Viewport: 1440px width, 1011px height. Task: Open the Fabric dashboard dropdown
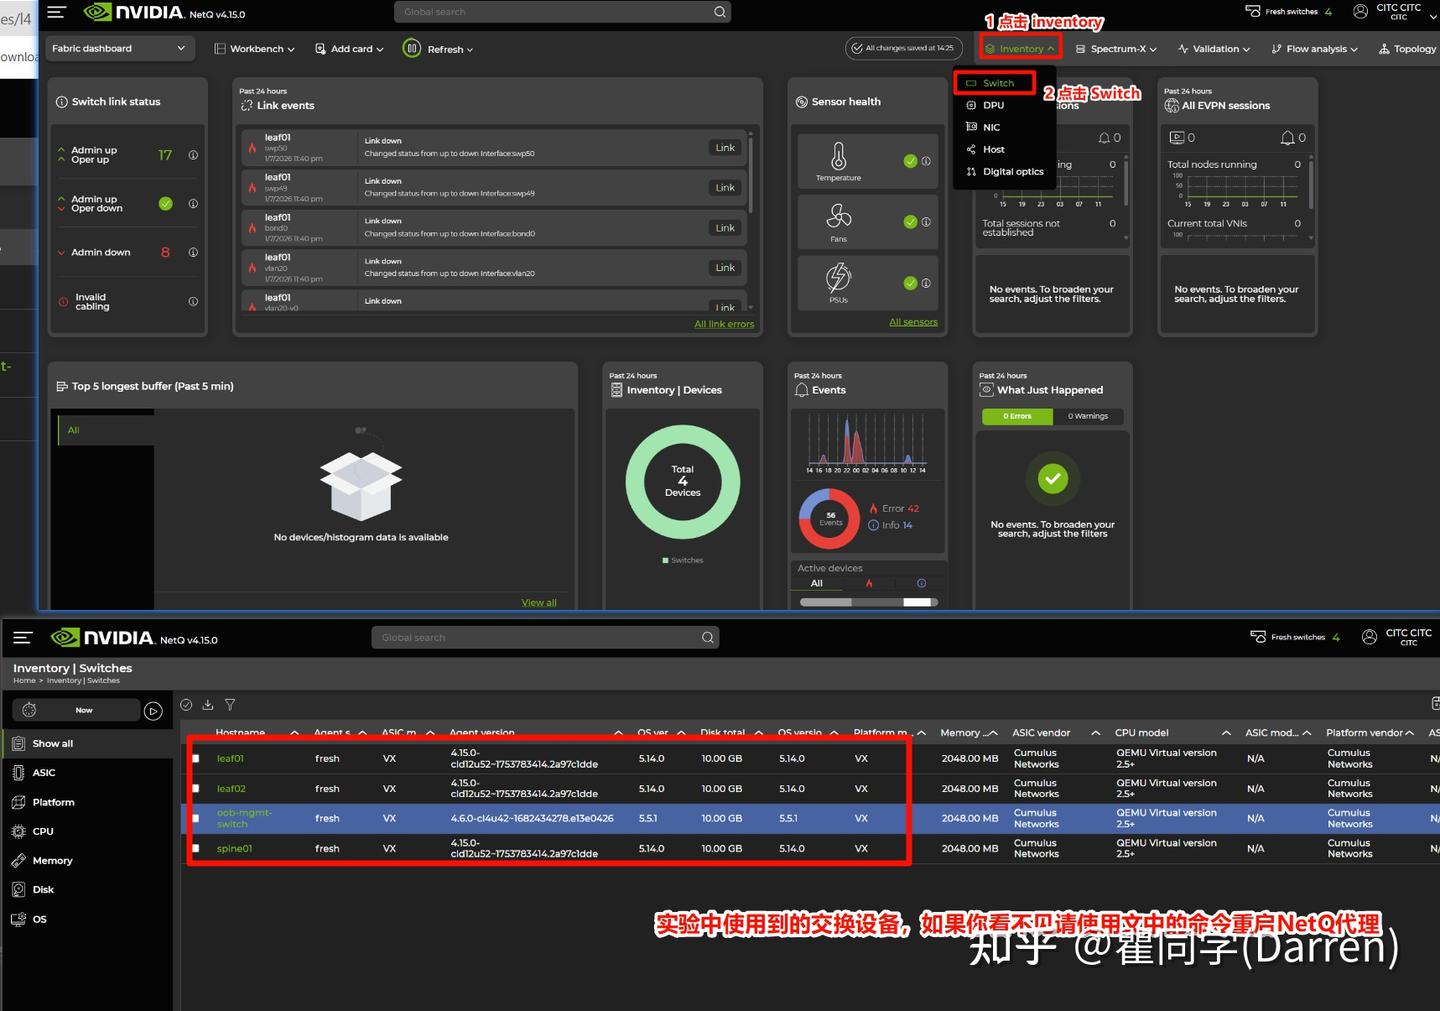[x=118, y=48]
